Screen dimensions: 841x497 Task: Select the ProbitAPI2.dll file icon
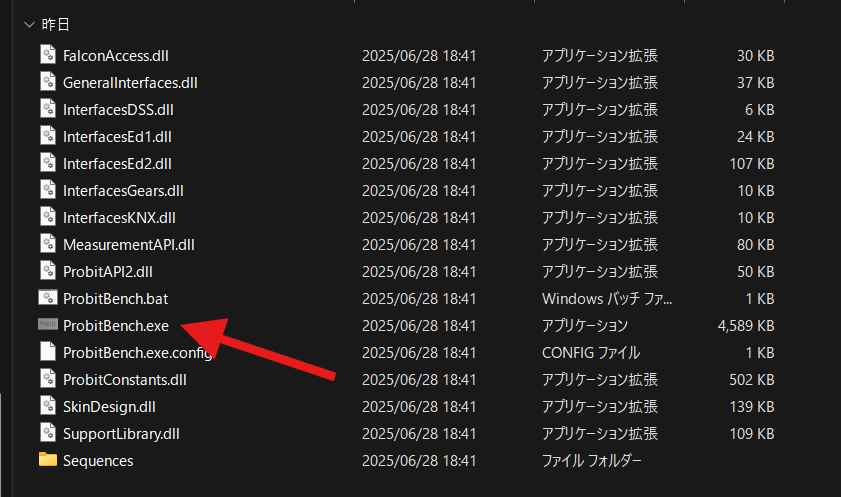[48, 271]
